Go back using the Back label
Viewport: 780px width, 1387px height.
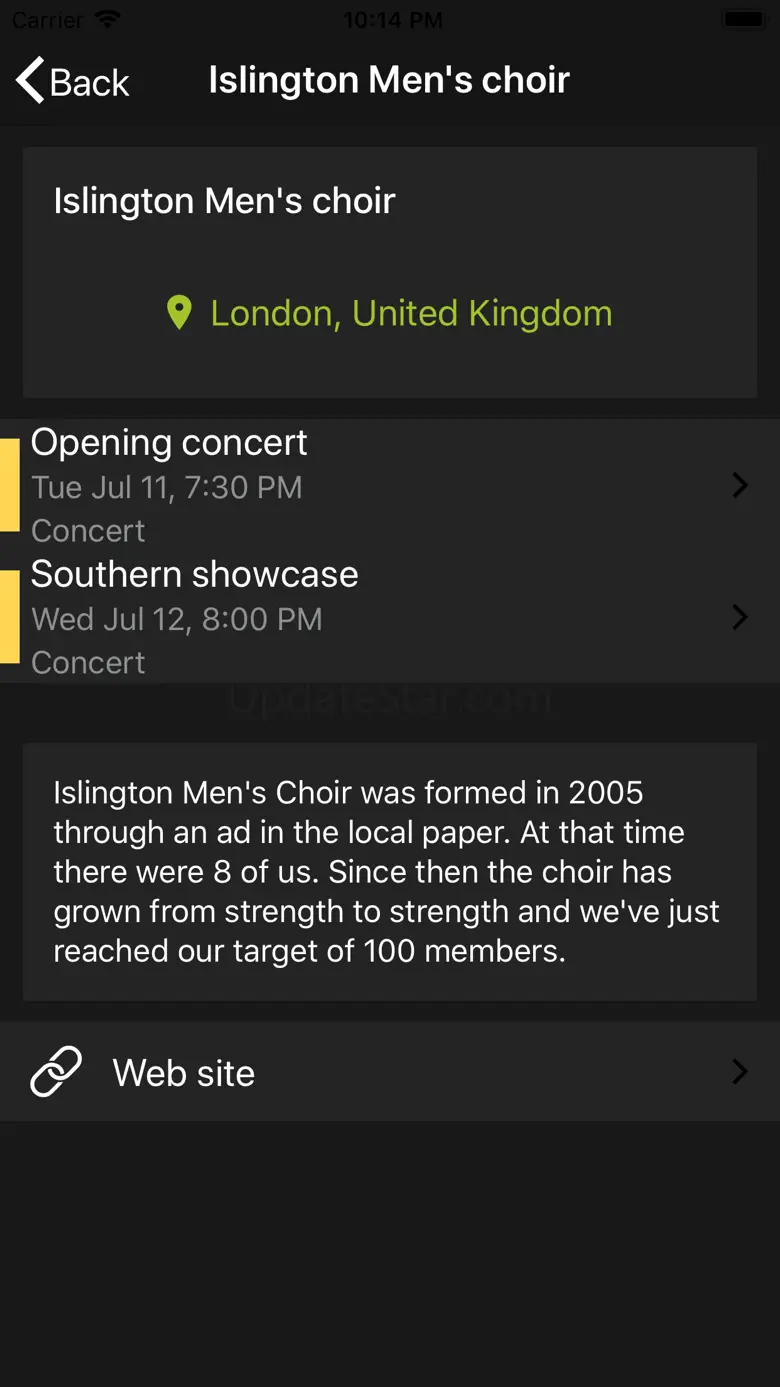click(90, 83)
